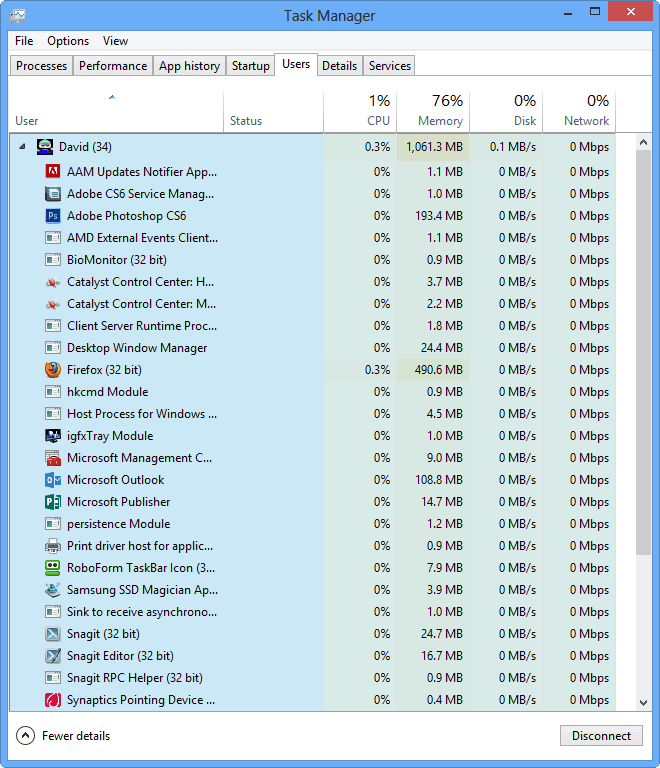Open the File menu
The width and height of the screenshot is (660, 768).
(24, 41)
